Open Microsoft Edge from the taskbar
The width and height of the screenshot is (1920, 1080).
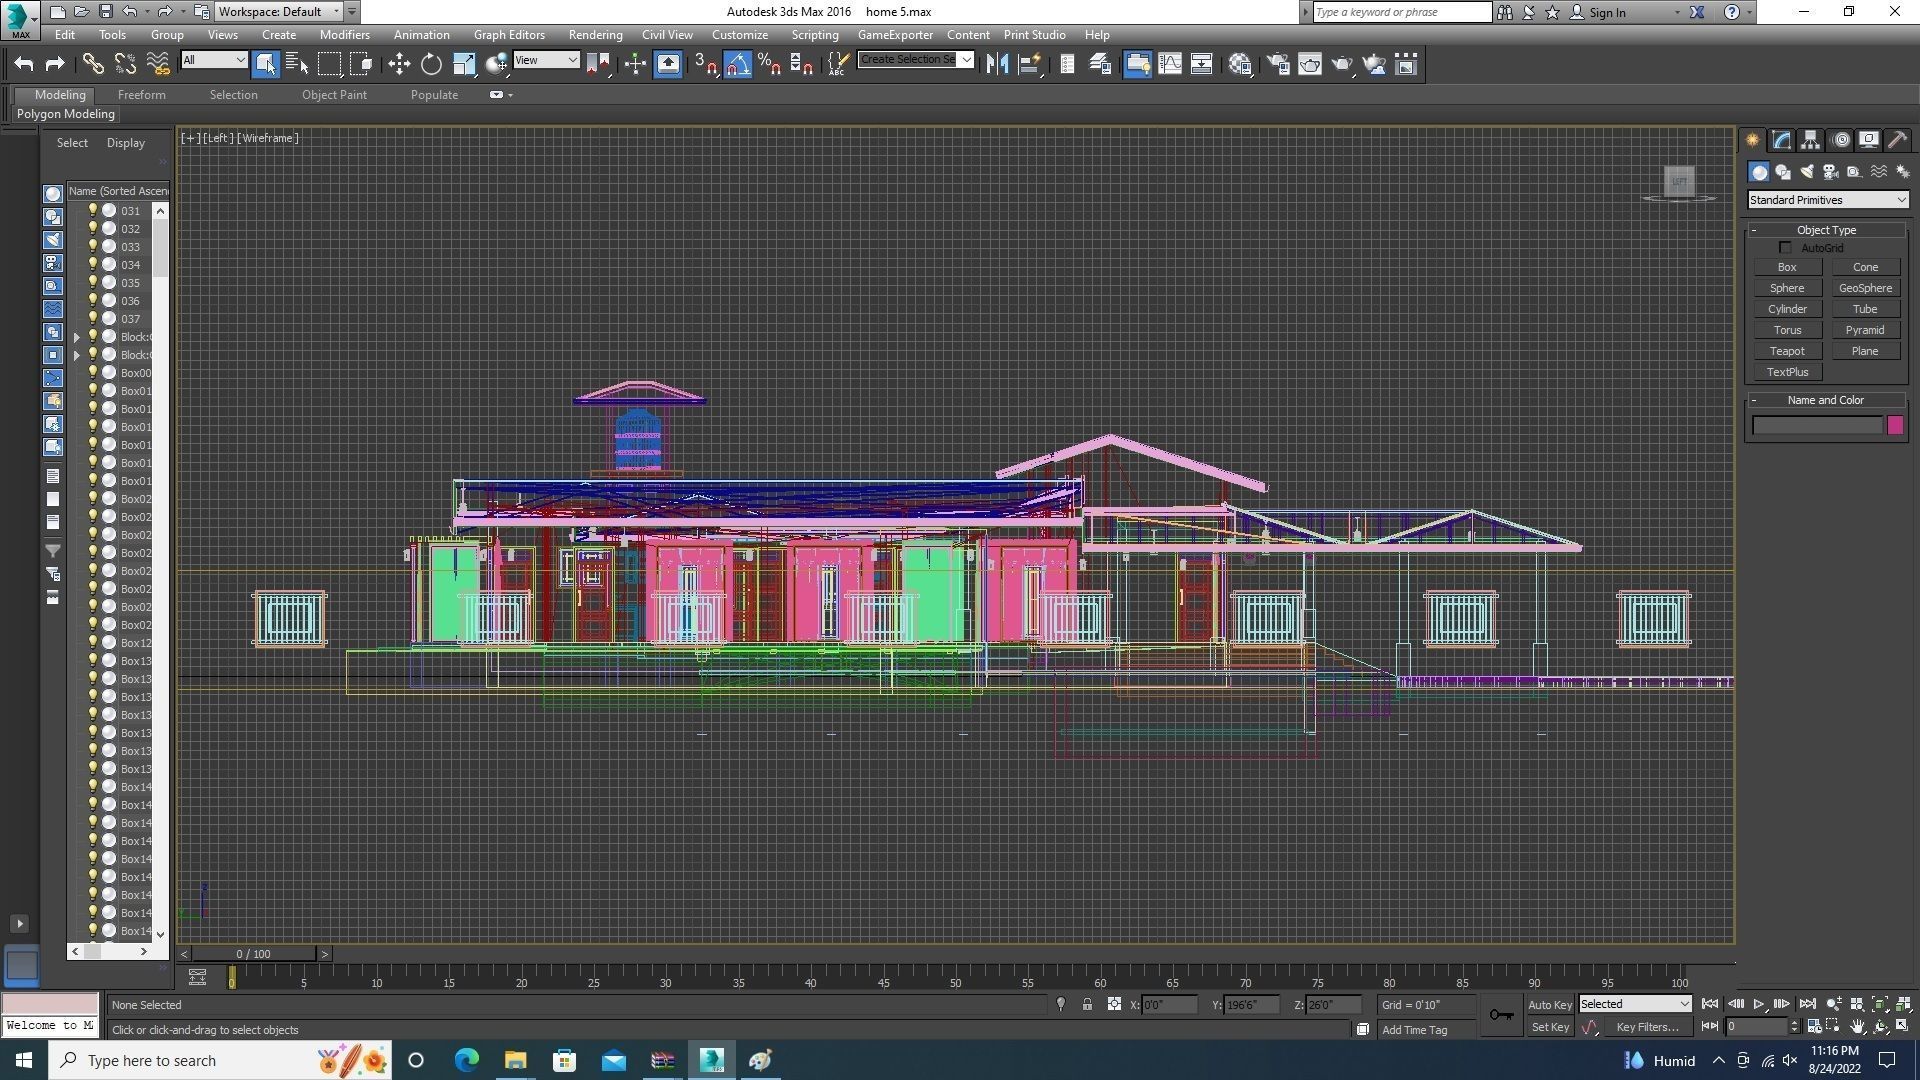[x=467, y=1060]
